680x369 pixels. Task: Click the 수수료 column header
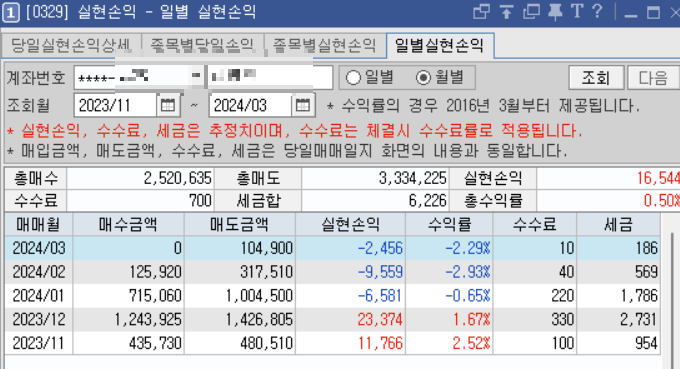535,225
